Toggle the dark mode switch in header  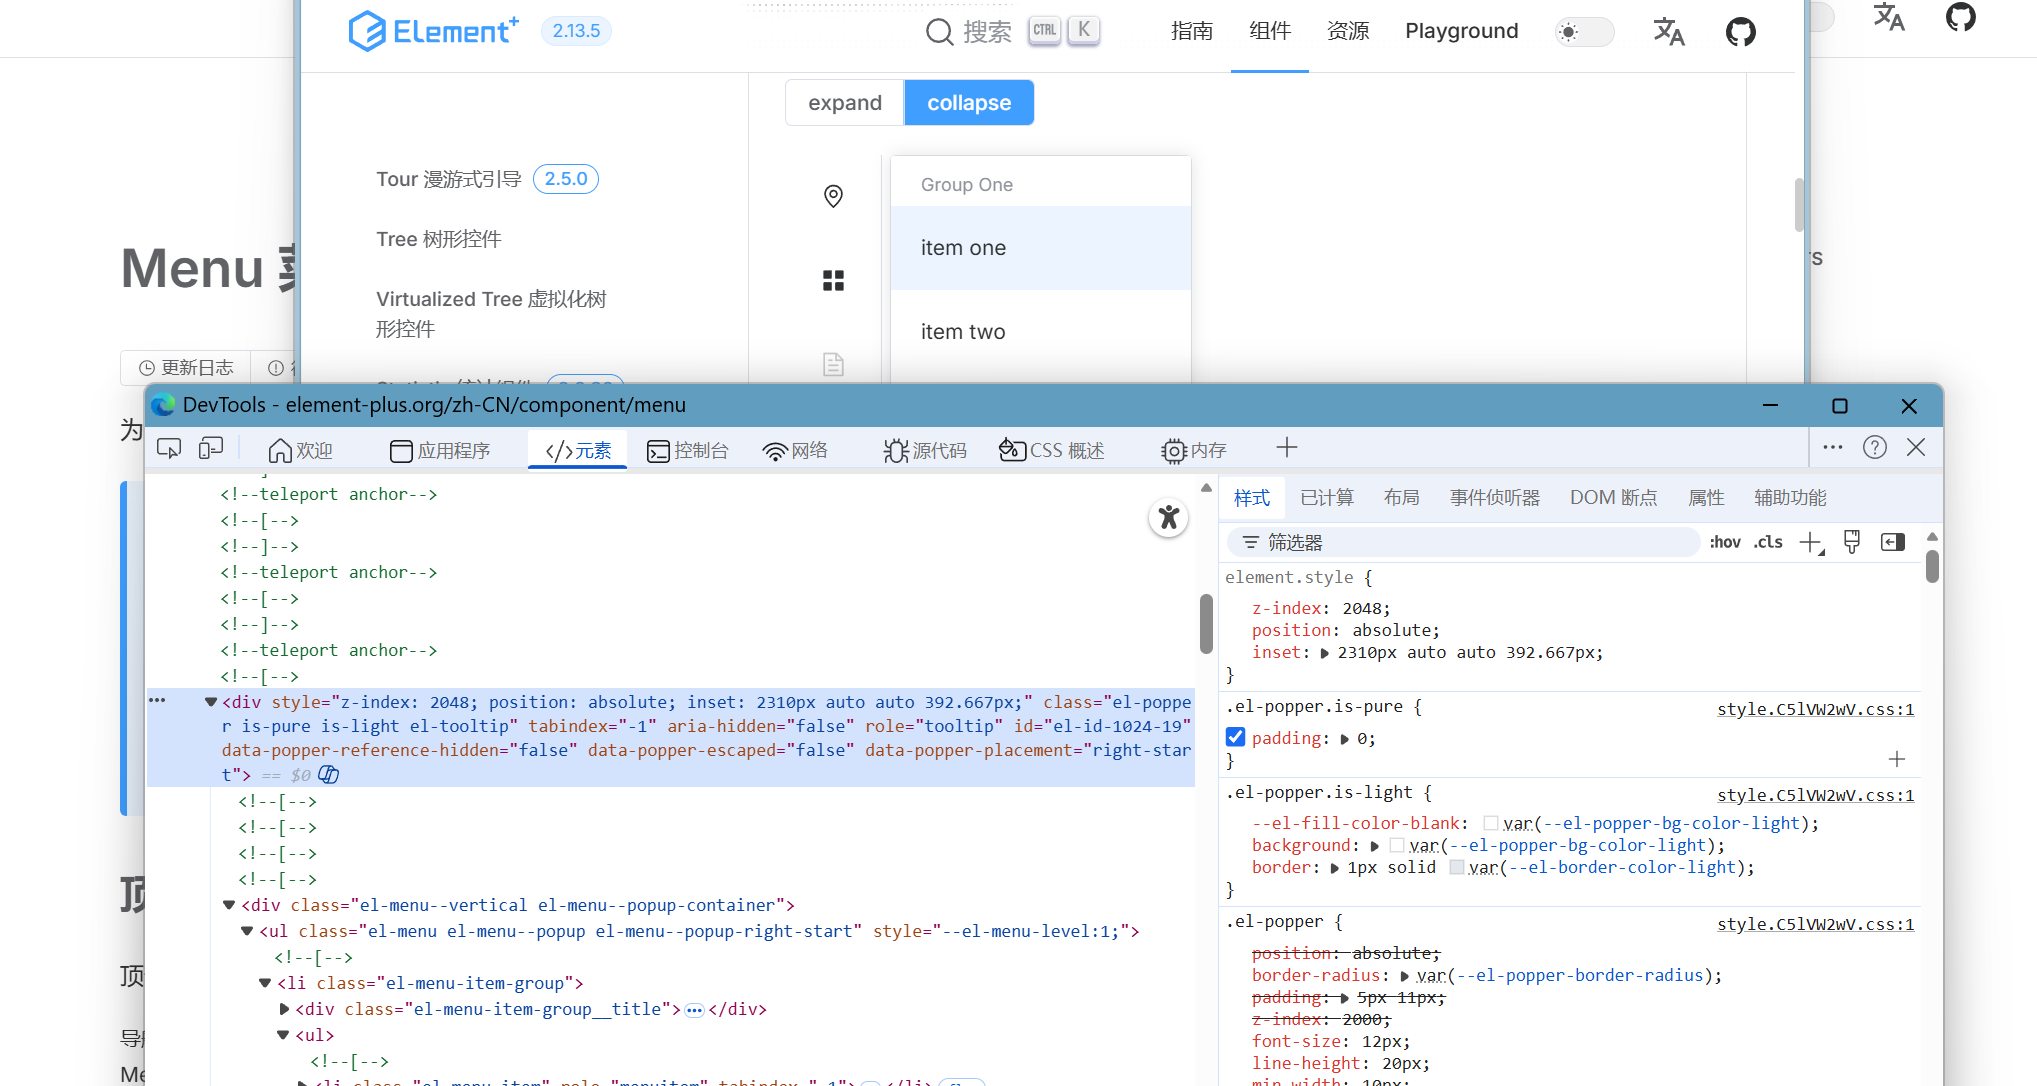pos(1584,32)
